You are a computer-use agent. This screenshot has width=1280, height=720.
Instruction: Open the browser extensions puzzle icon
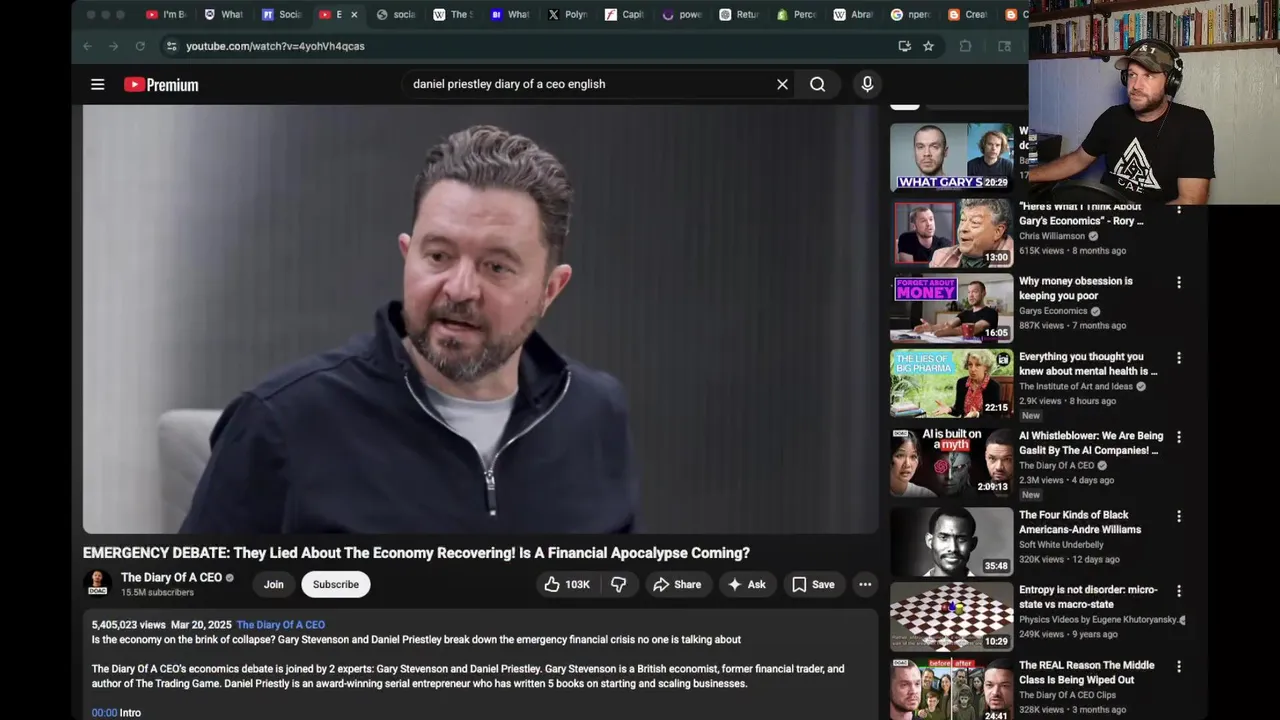pyautogui.click(x=965, y=46)
